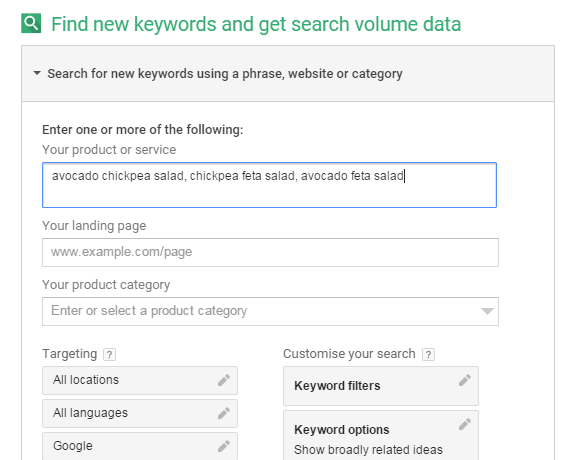Viewport: 570px width, 460px height.
Task: Open Keyword filters pencil edit icon
Action: [x=465, y=380]
